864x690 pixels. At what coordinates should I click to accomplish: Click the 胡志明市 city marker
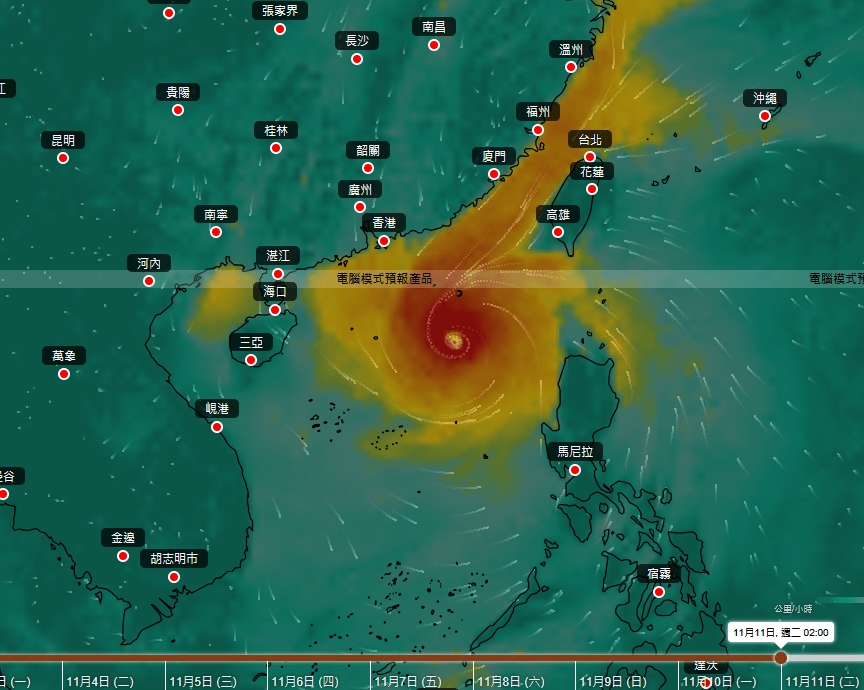click(x=174, y=577)
